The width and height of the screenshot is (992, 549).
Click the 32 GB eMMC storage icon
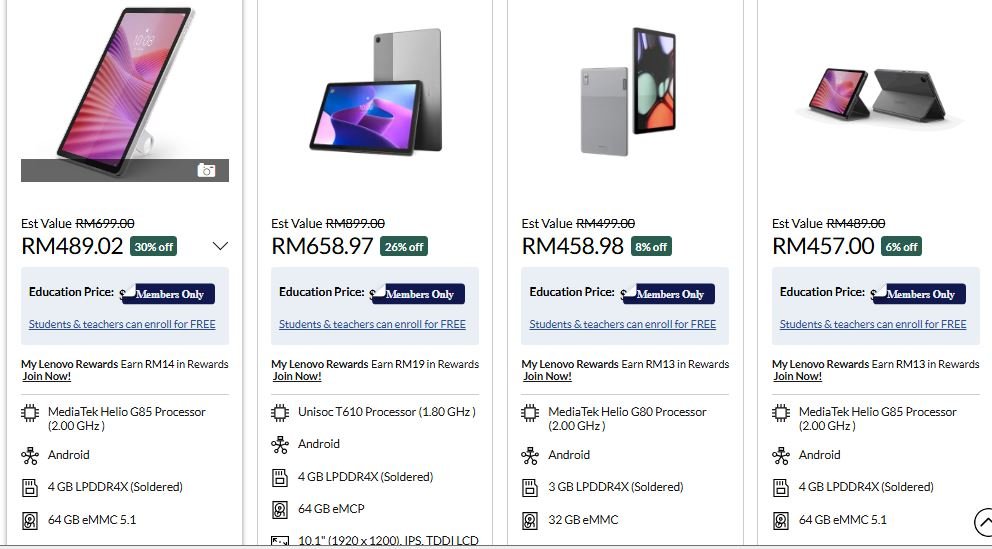click(x=530, y=520)
